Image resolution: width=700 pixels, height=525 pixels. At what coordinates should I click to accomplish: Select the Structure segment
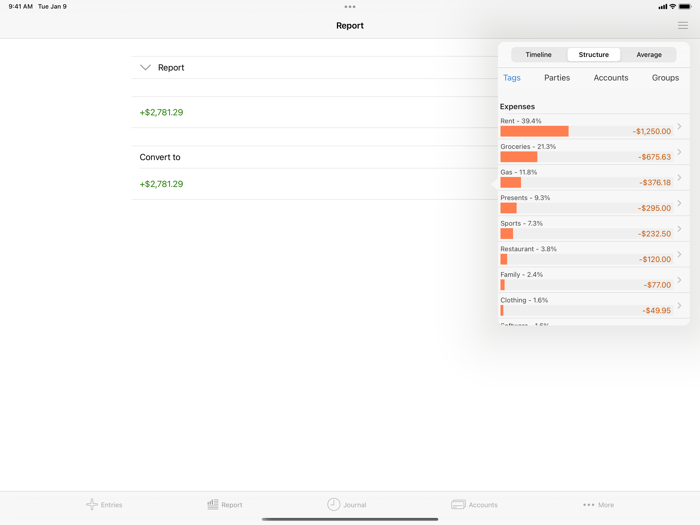click(594, 54)
